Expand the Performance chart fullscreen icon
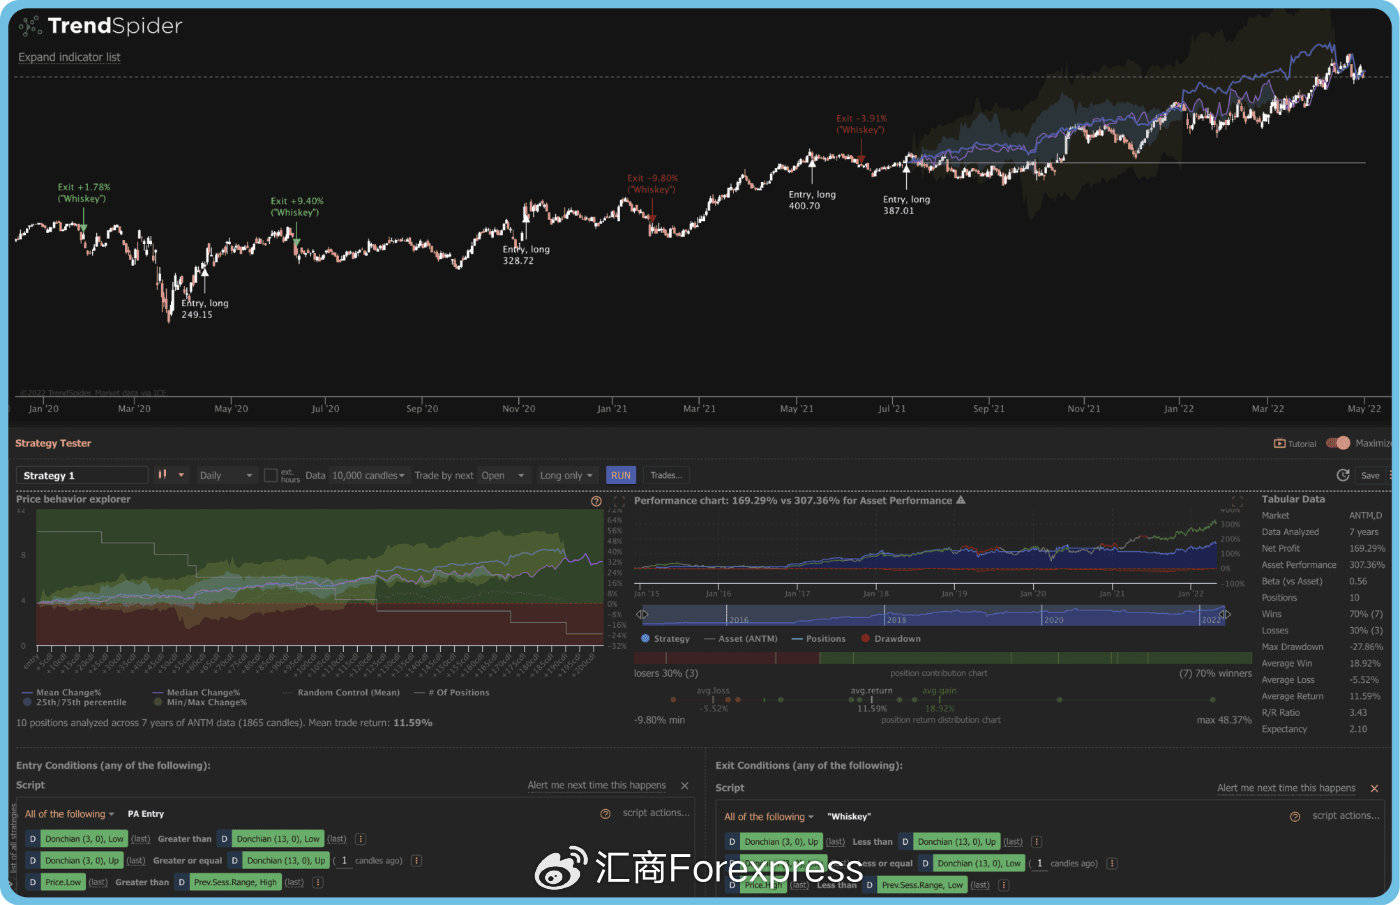 (x=1237, y=501)
